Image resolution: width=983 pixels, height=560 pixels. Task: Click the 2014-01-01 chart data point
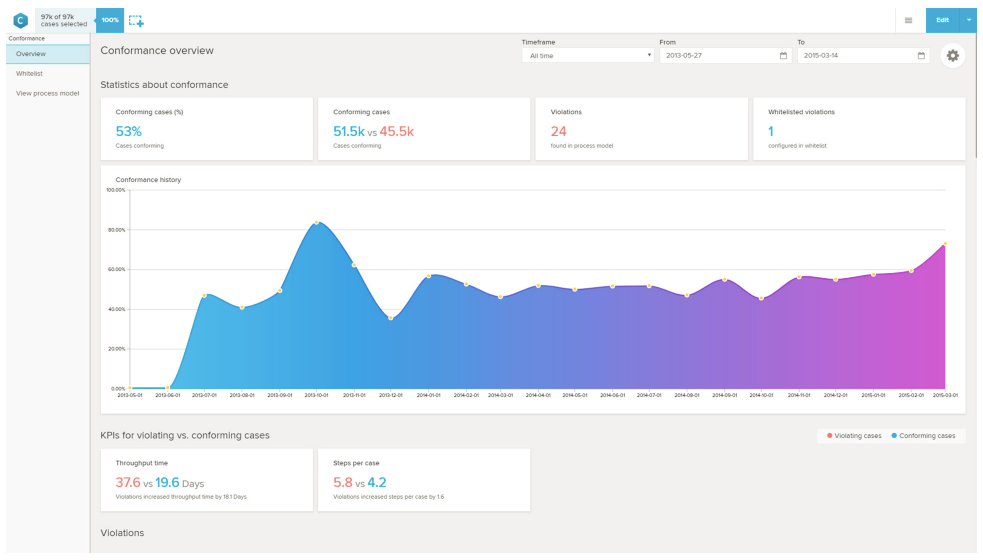coord(428,276)
